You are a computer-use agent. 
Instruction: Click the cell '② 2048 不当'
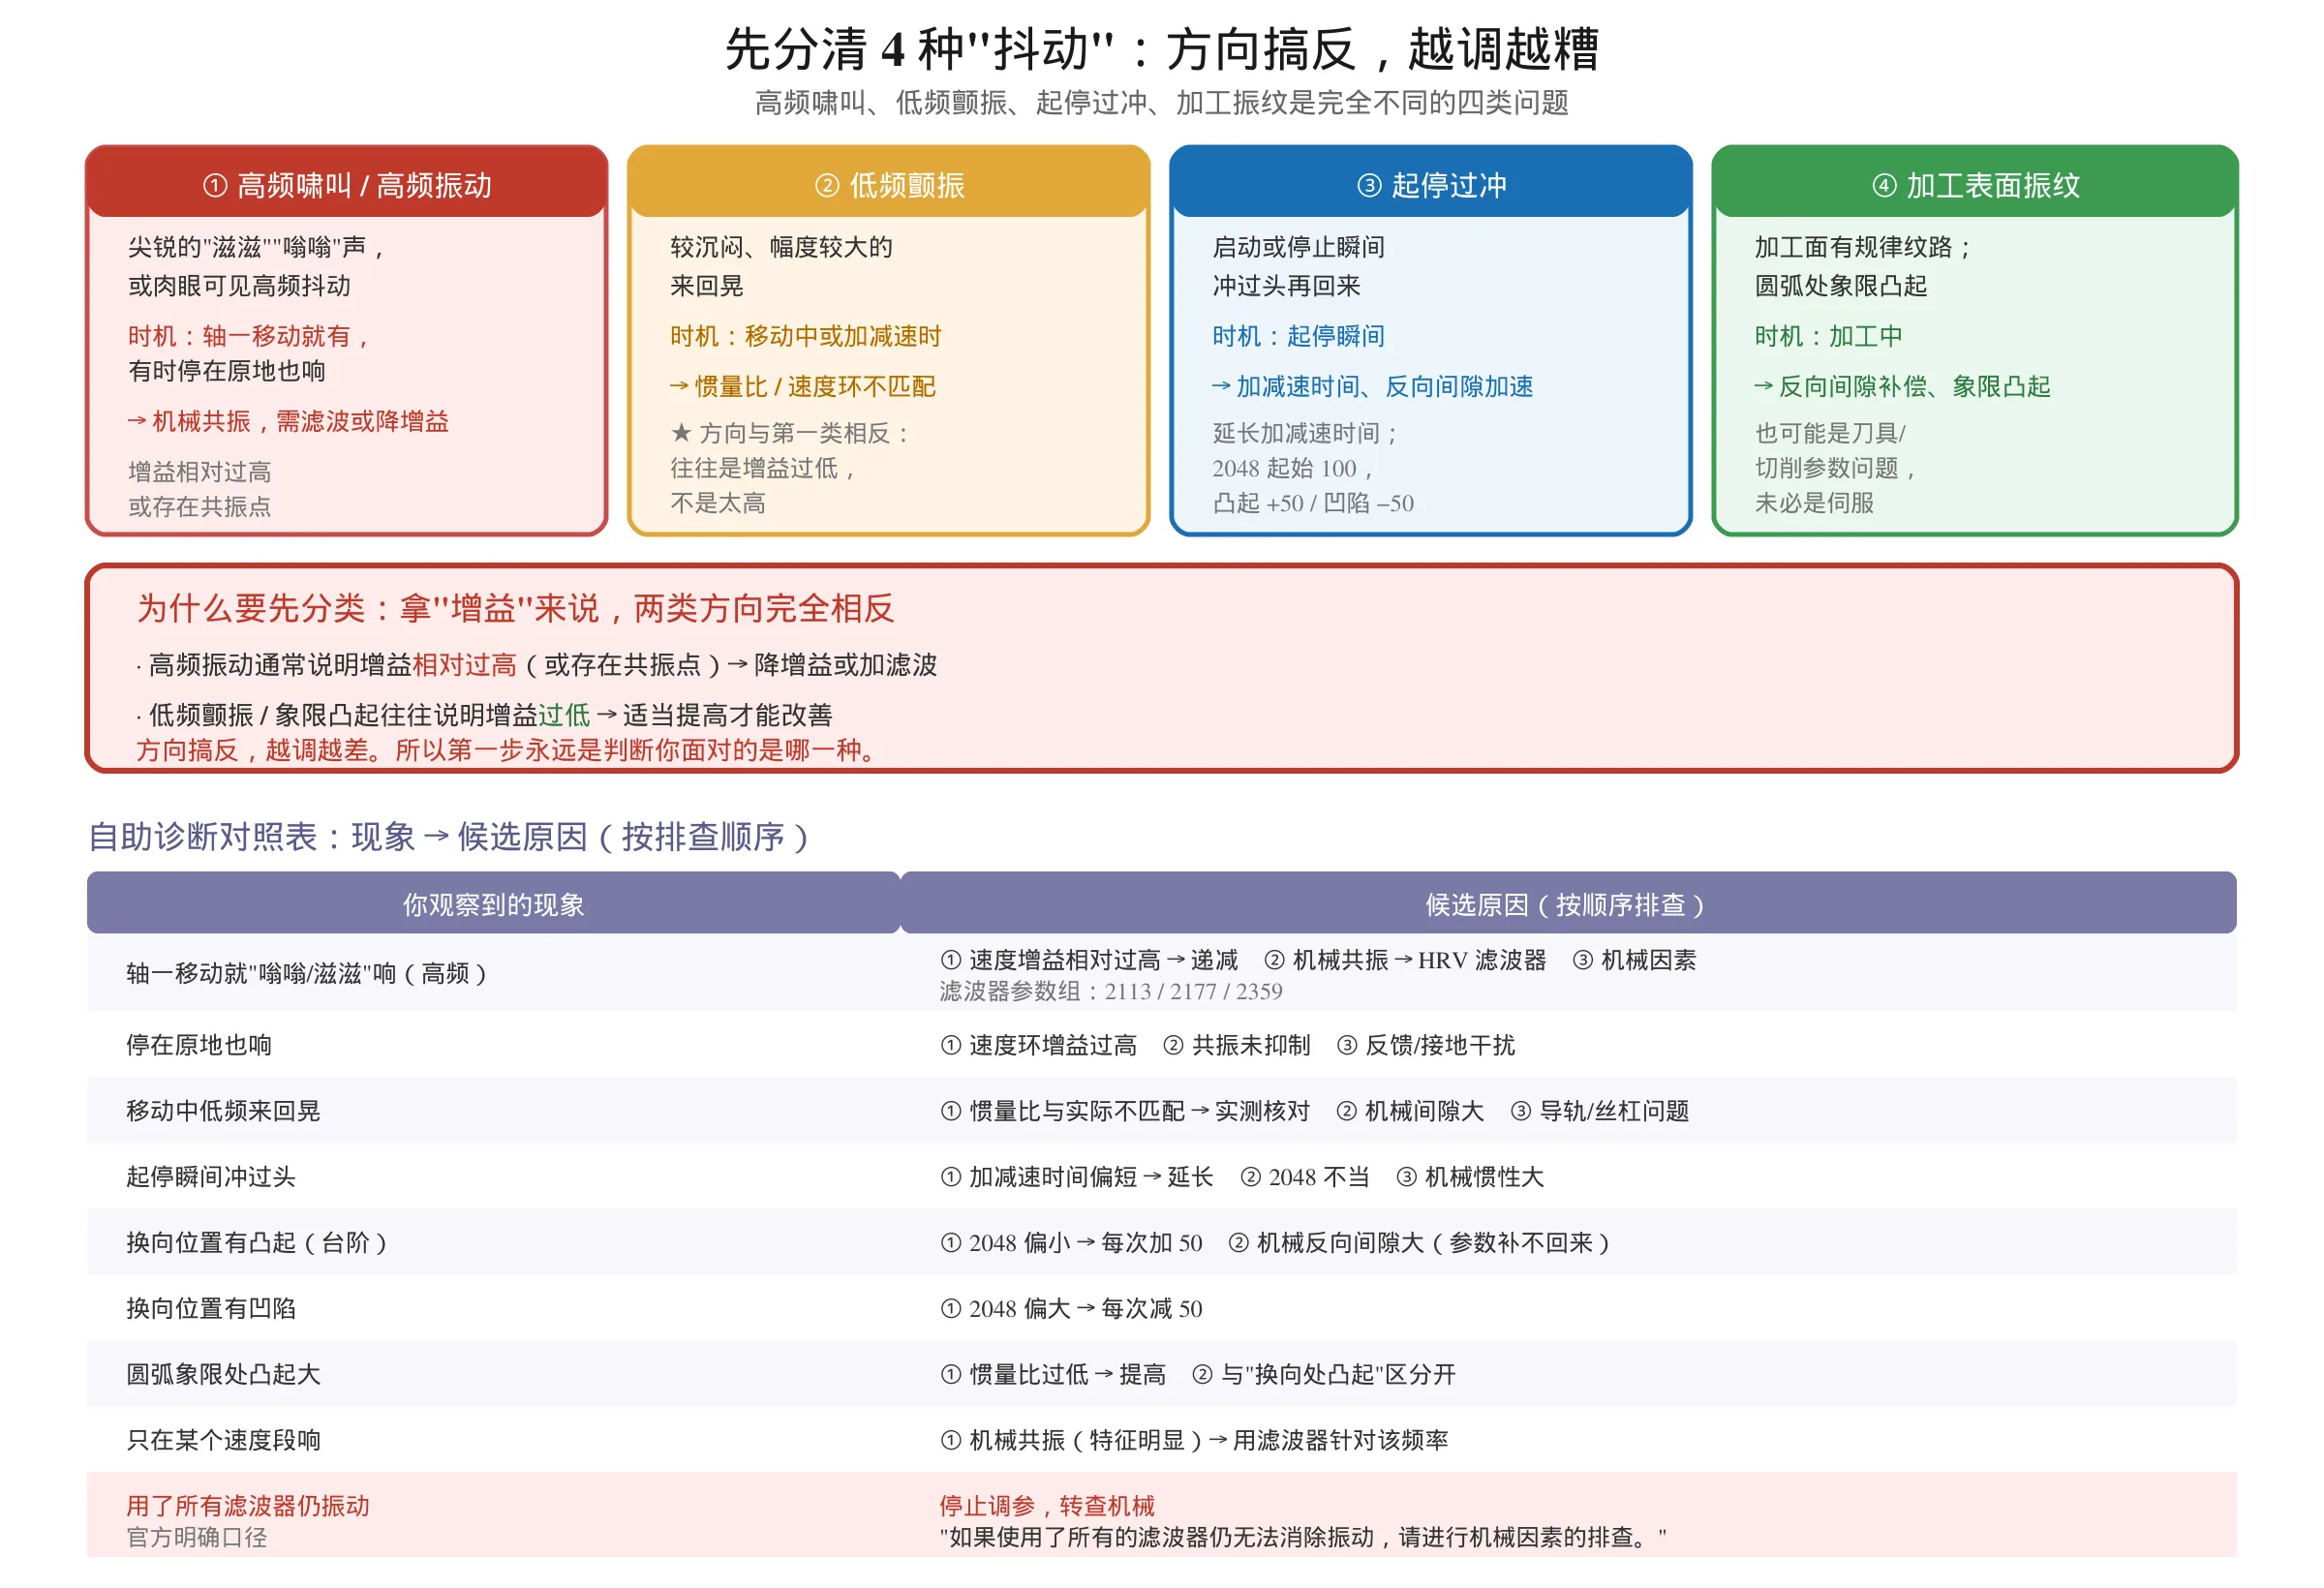coord(1304,1177)
